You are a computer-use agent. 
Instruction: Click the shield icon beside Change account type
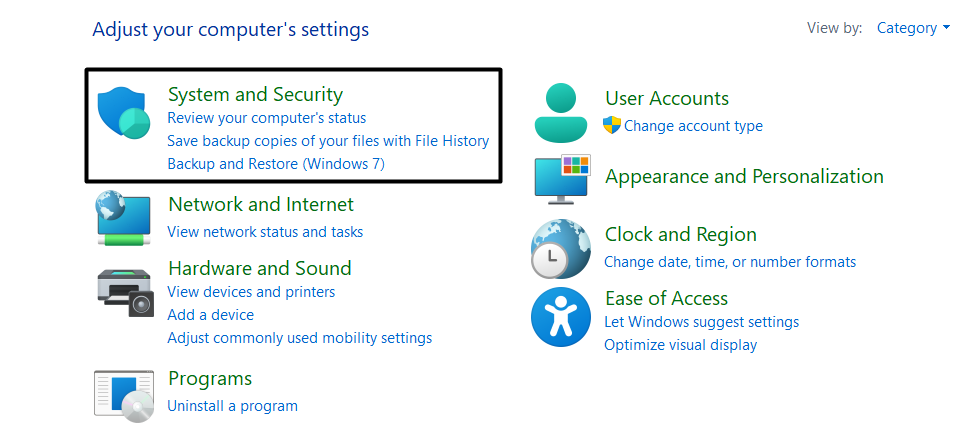(612, 125)
